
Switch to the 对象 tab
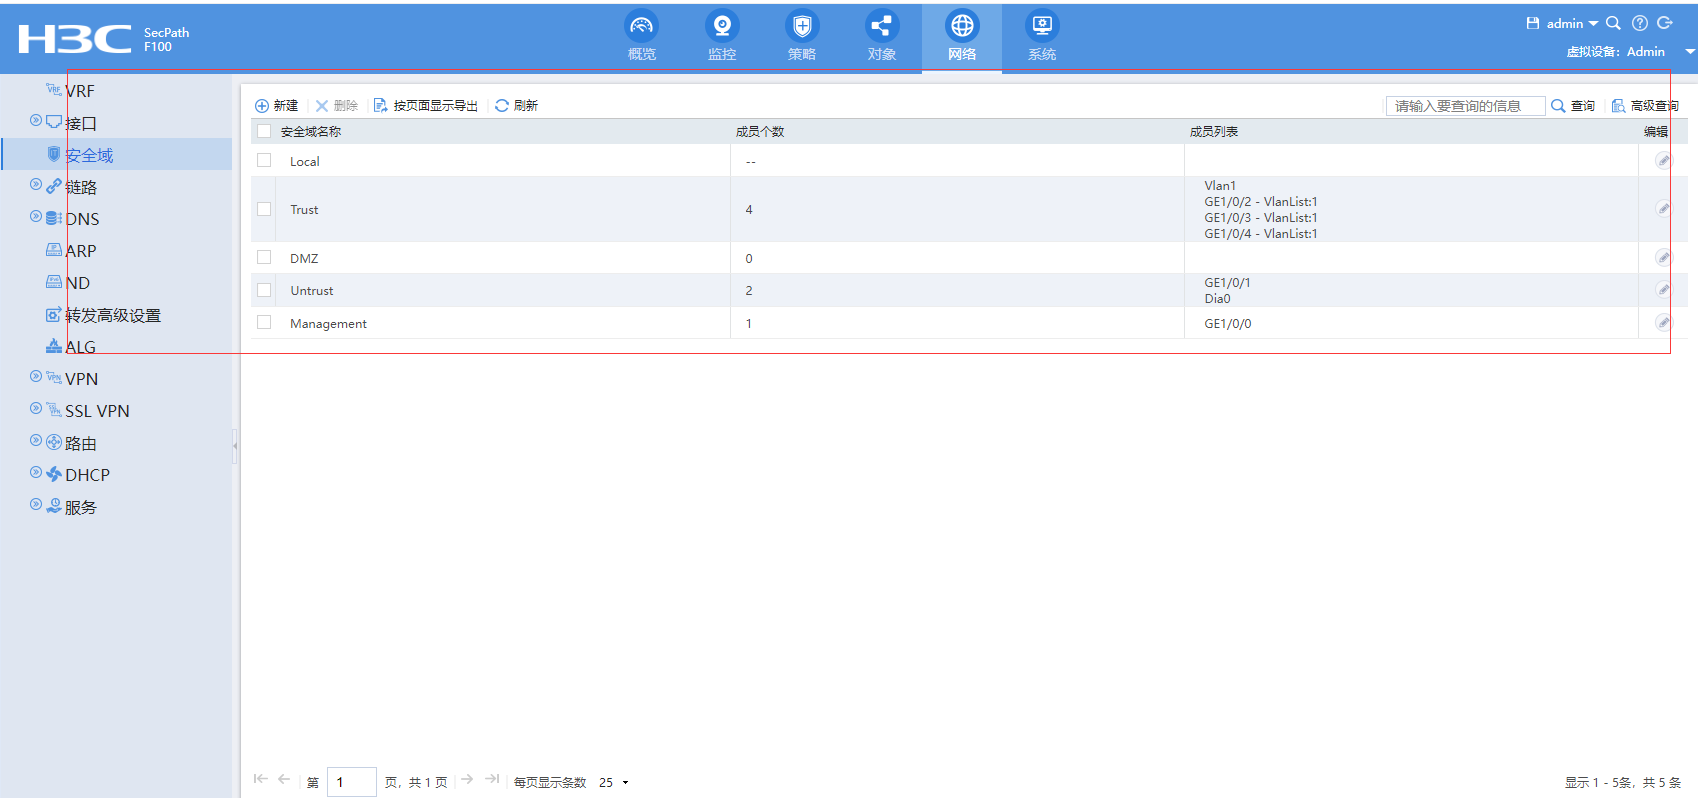[882, 37]
